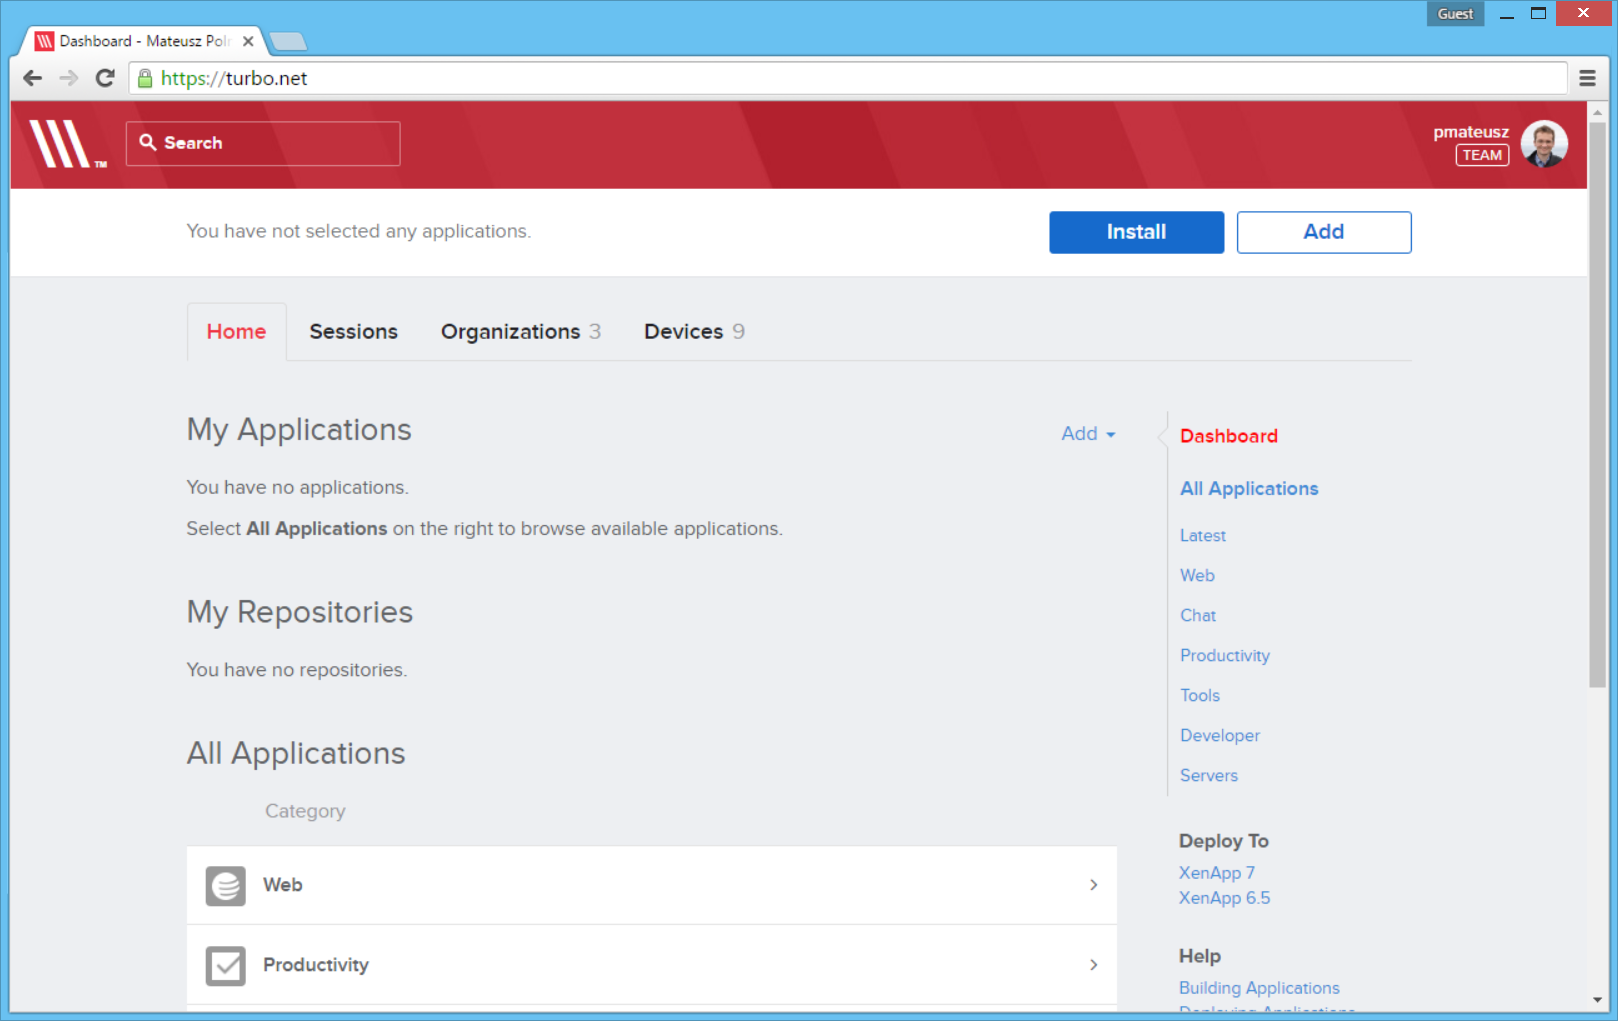This screenshot has width=1618, height=1021.
Task: Open the Productivity sidebar link
Action: [1225, 656]
